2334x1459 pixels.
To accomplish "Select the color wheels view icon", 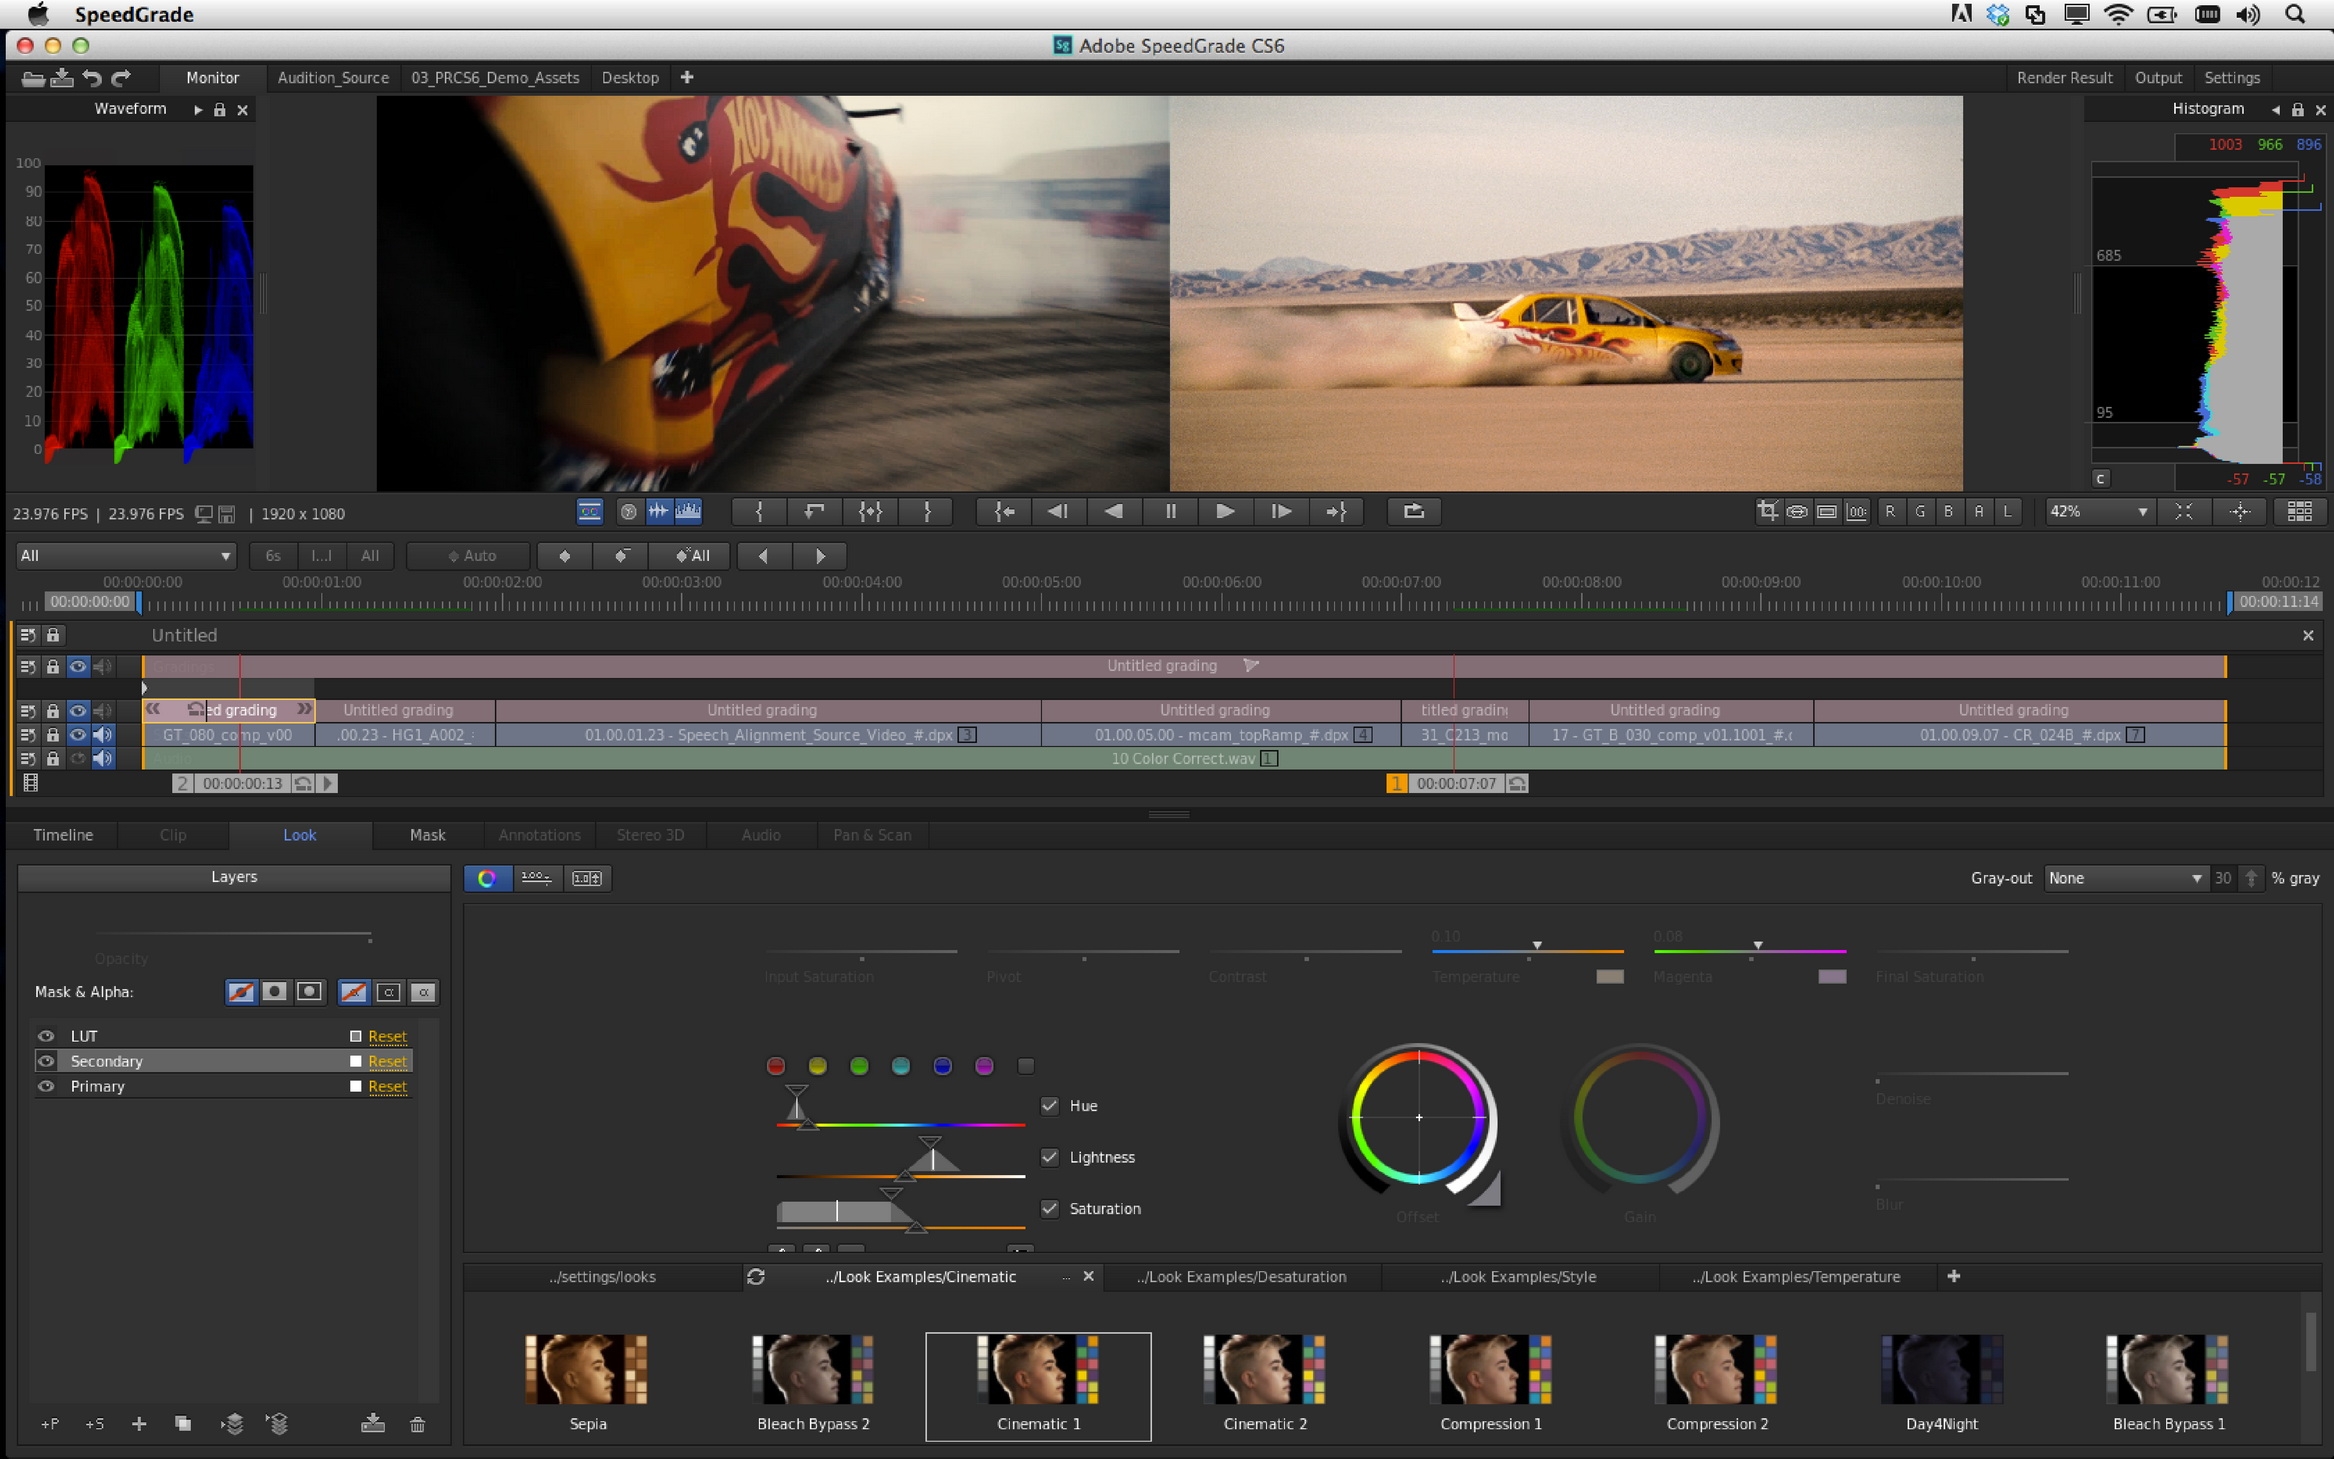I will point(487,878).
